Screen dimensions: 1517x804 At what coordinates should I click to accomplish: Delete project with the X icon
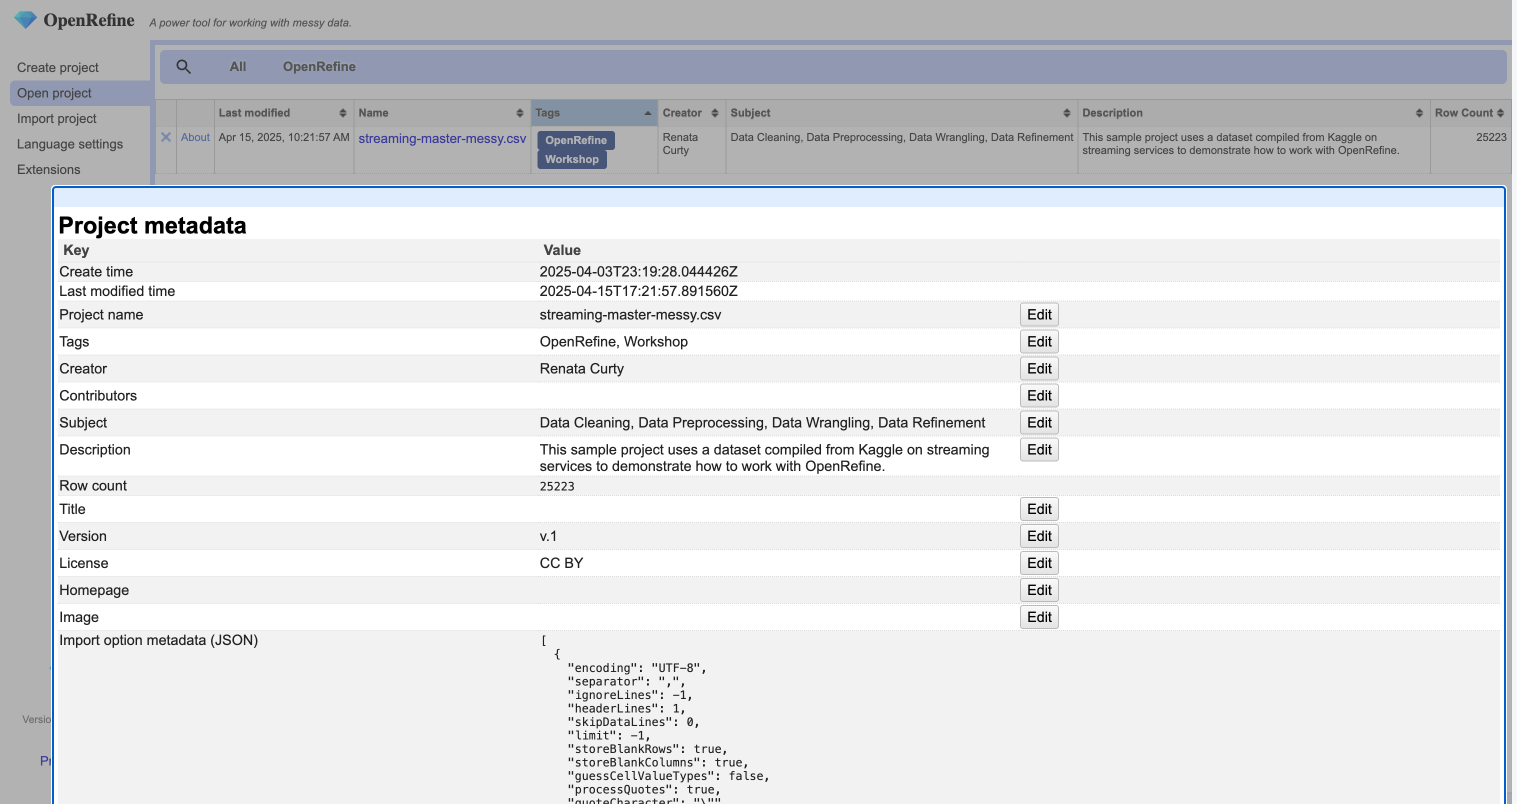(166, 137)
